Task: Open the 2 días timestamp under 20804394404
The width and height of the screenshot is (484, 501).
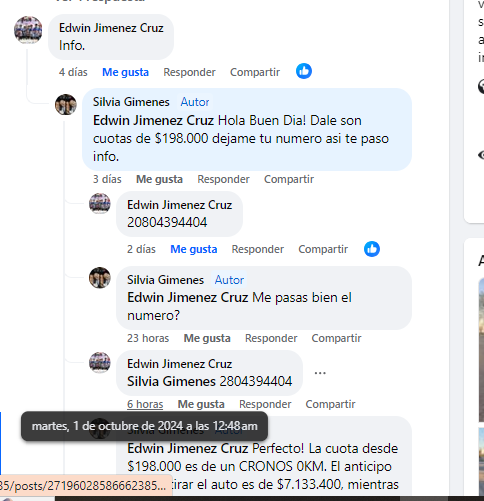Action: [141, 249]
